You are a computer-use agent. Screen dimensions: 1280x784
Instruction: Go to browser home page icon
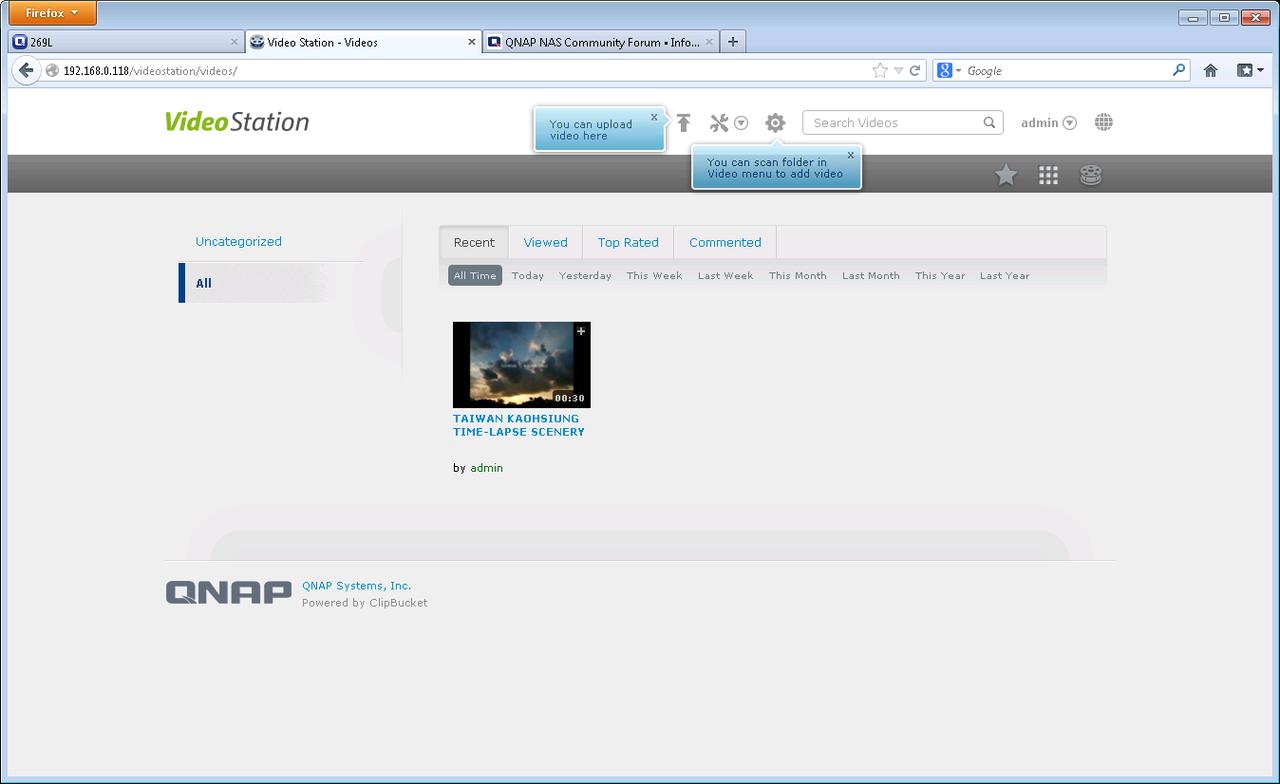click(1210, 70)
